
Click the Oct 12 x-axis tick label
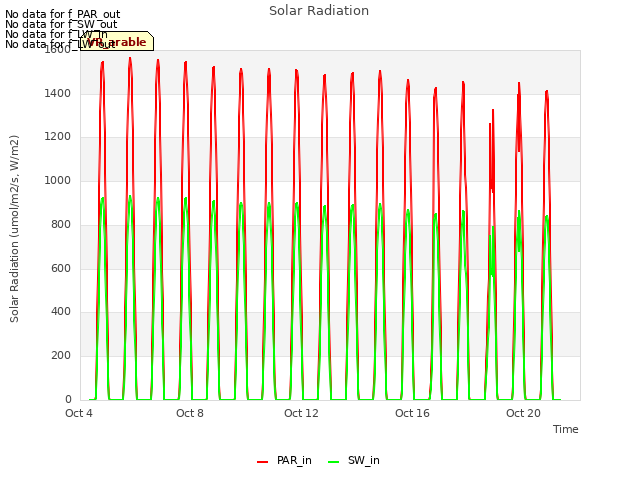301,413
